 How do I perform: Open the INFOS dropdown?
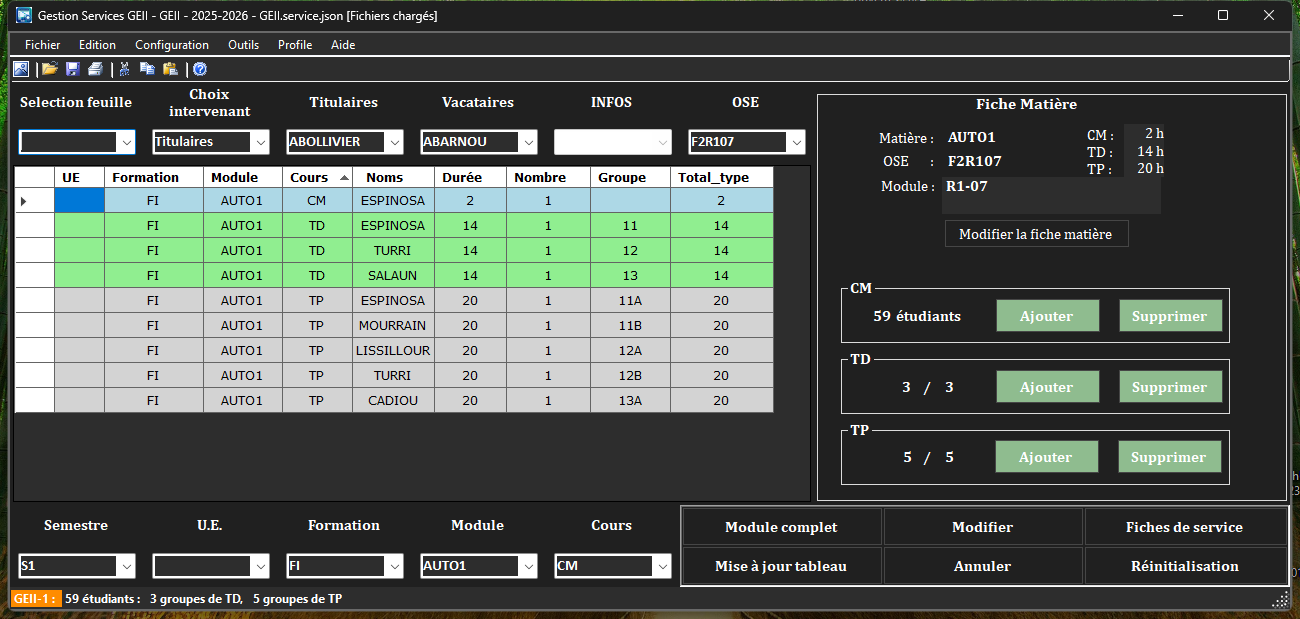pos(663,142)
